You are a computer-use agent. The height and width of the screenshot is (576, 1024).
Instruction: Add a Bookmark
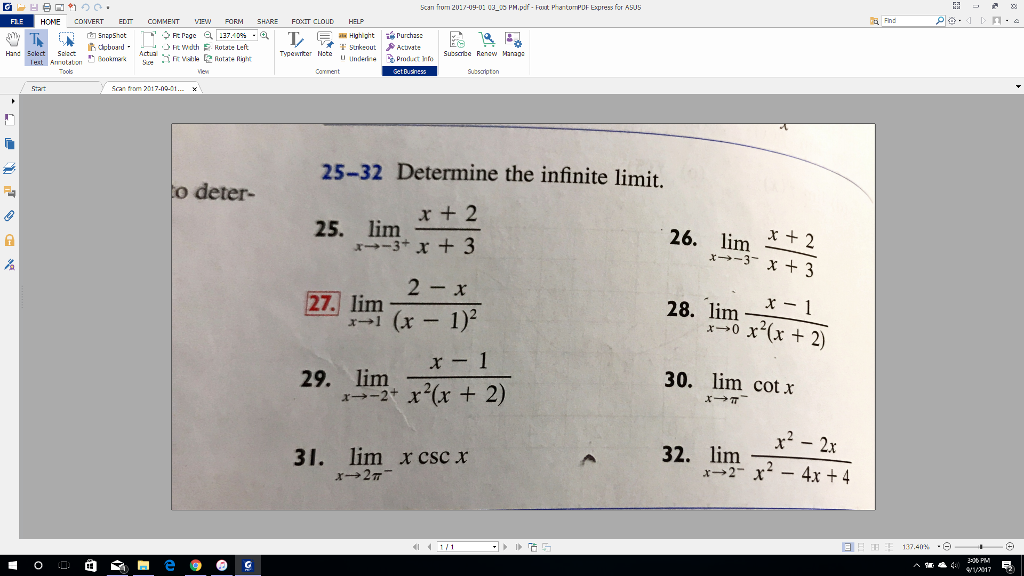109,56
